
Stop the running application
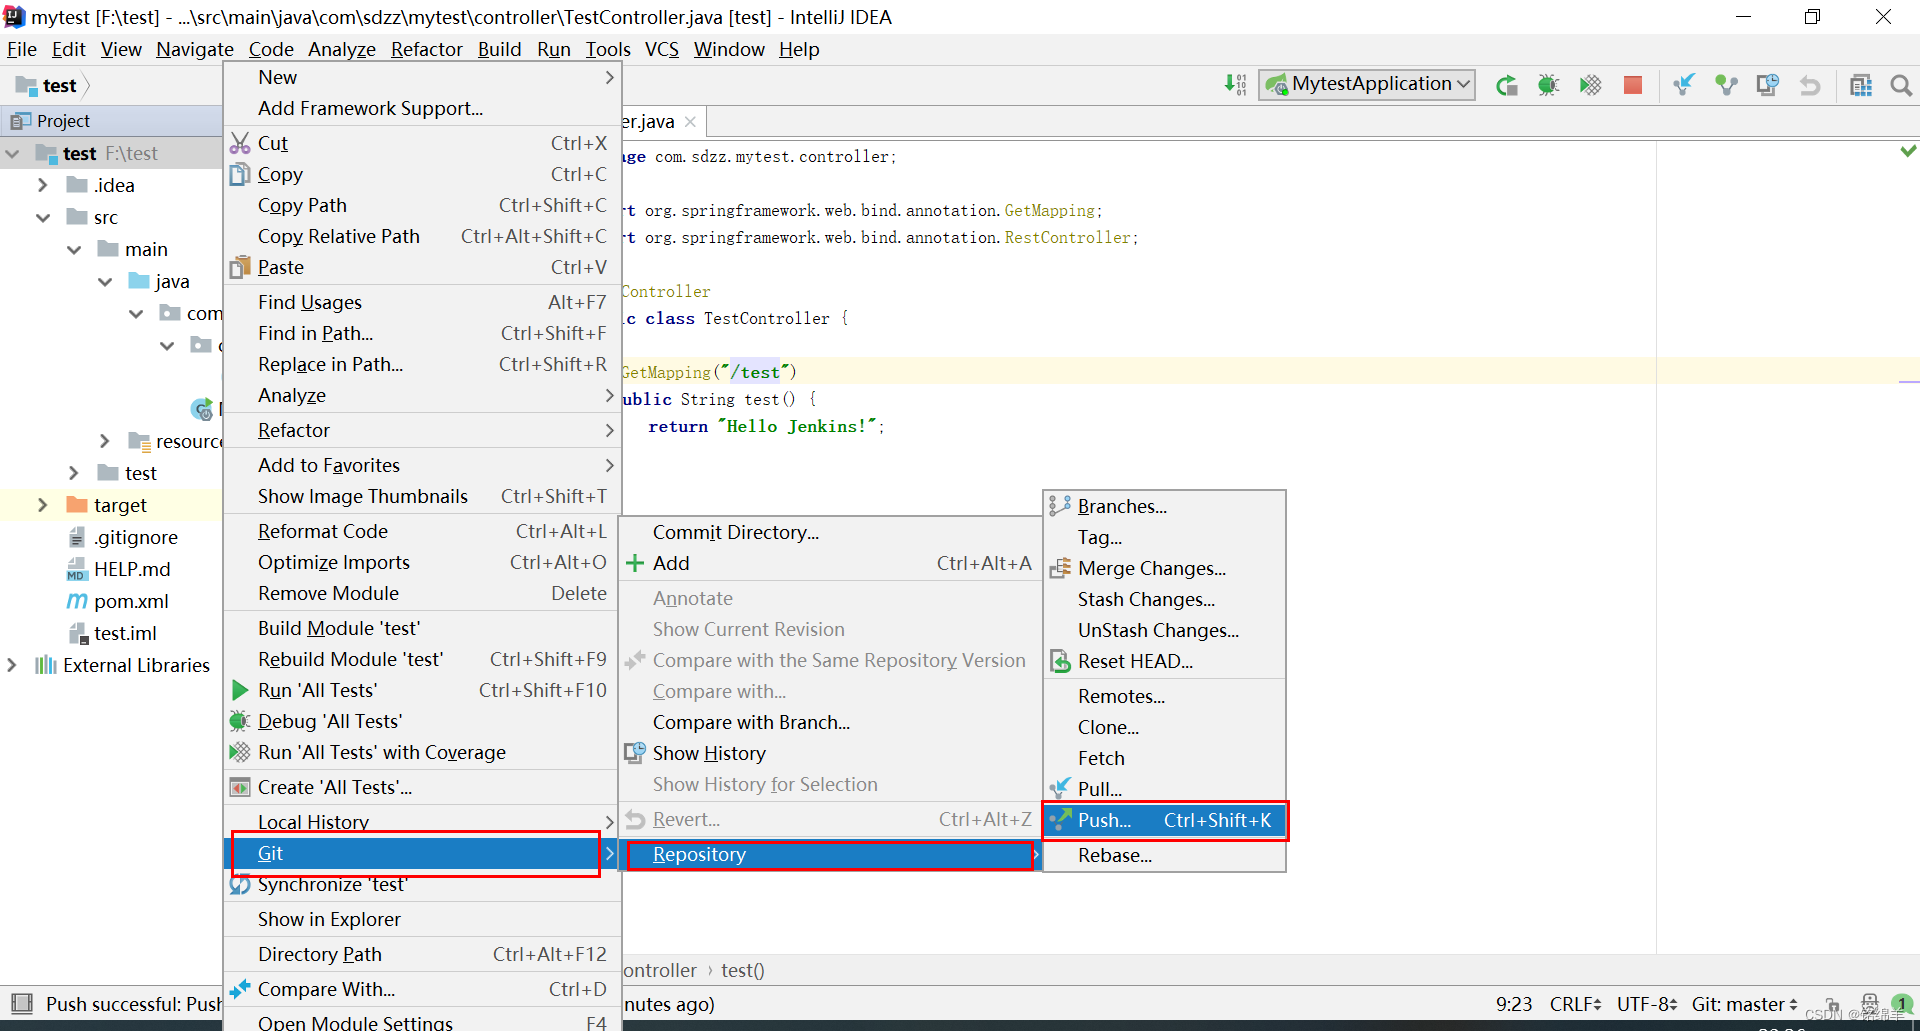point(1632,86)
